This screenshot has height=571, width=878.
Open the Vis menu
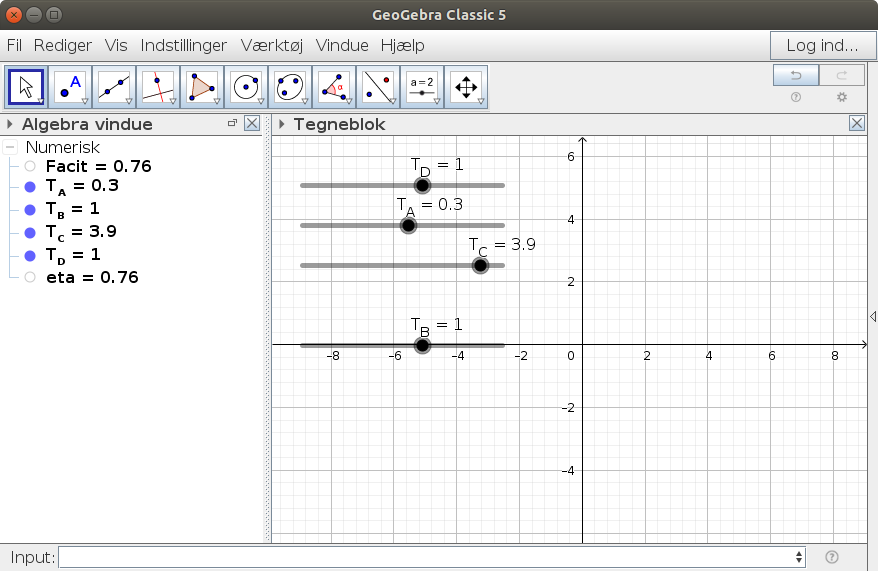116,45
